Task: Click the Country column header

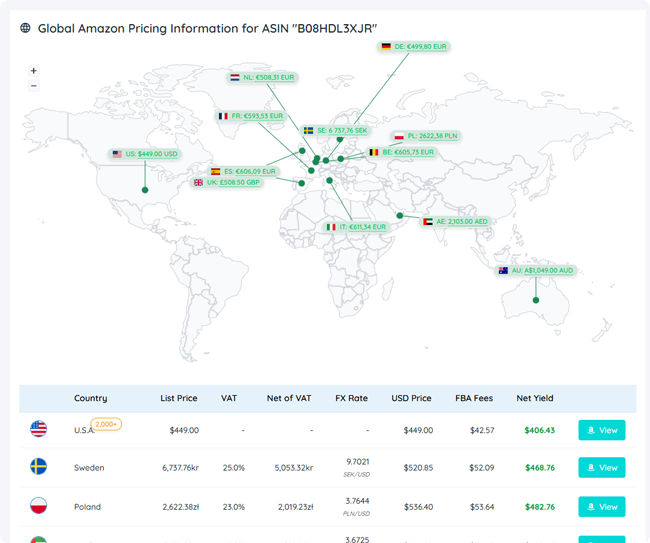Action: click(x=90, y=398)
